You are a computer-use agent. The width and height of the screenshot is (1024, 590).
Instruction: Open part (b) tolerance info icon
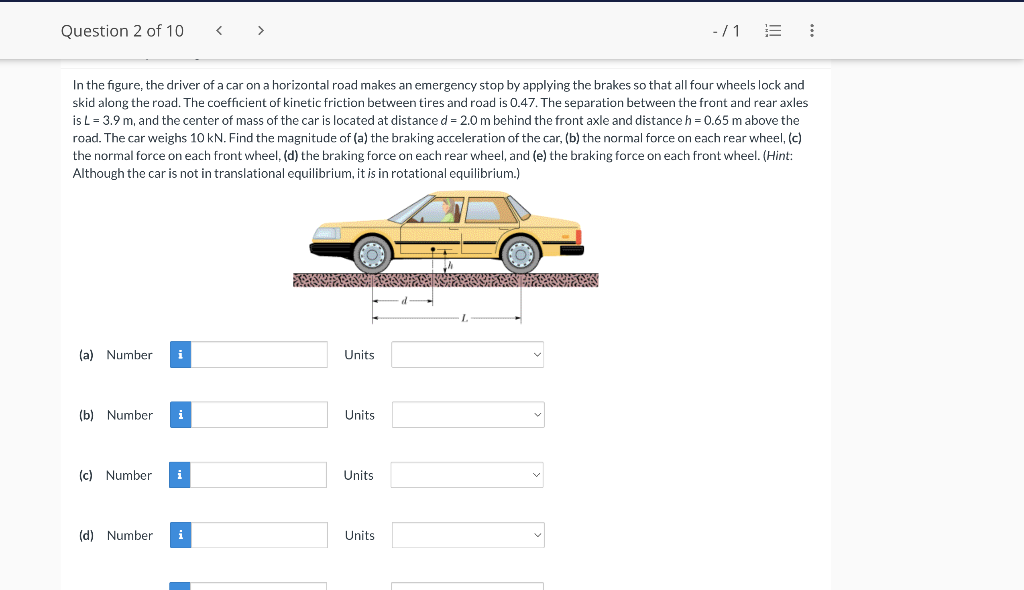coord(180,414)
